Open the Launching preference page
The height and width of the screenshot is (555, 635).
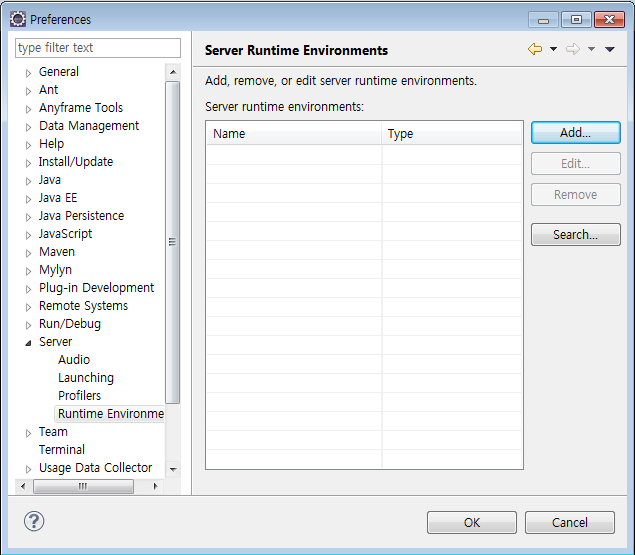pos(86,378)
